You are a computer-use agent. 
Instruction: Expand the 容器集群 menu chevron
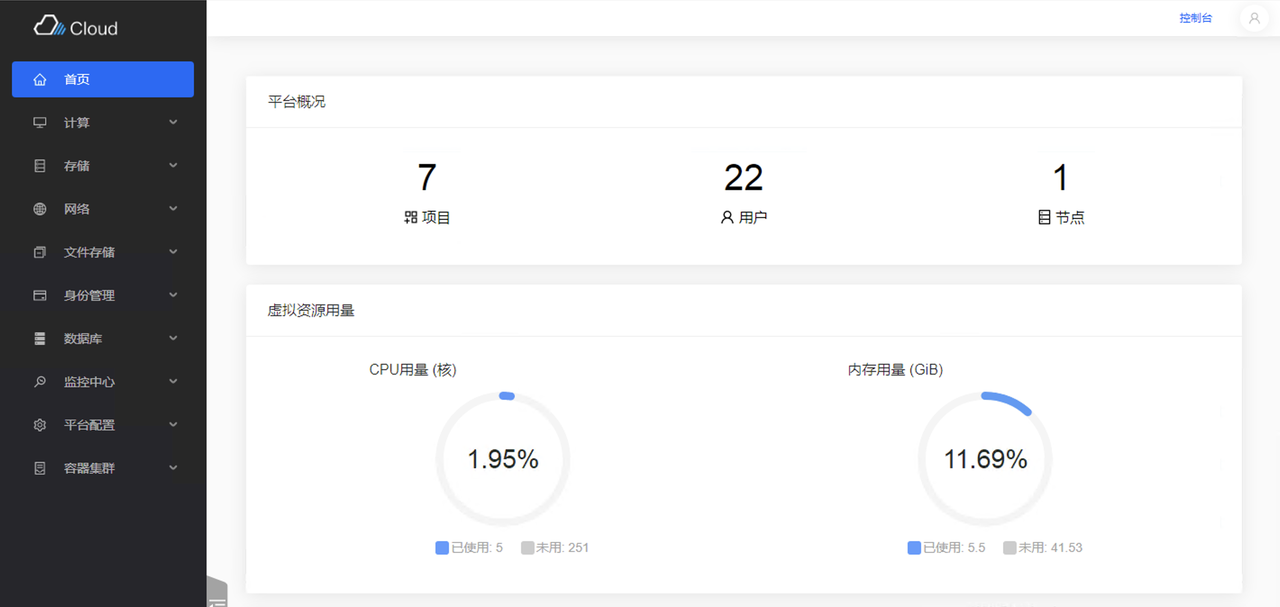(172, 467)
